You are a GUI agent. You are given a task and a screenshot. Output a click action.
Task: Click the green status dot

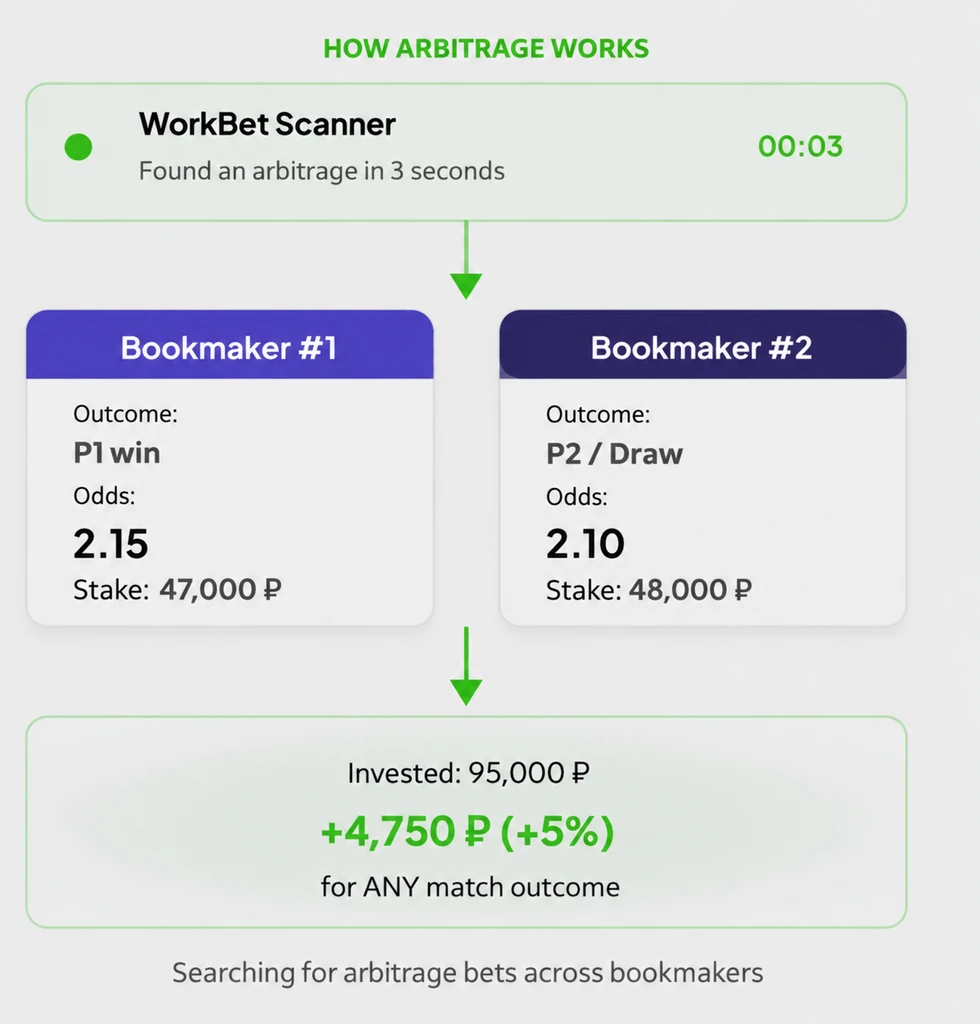click(x=78, y=147)
